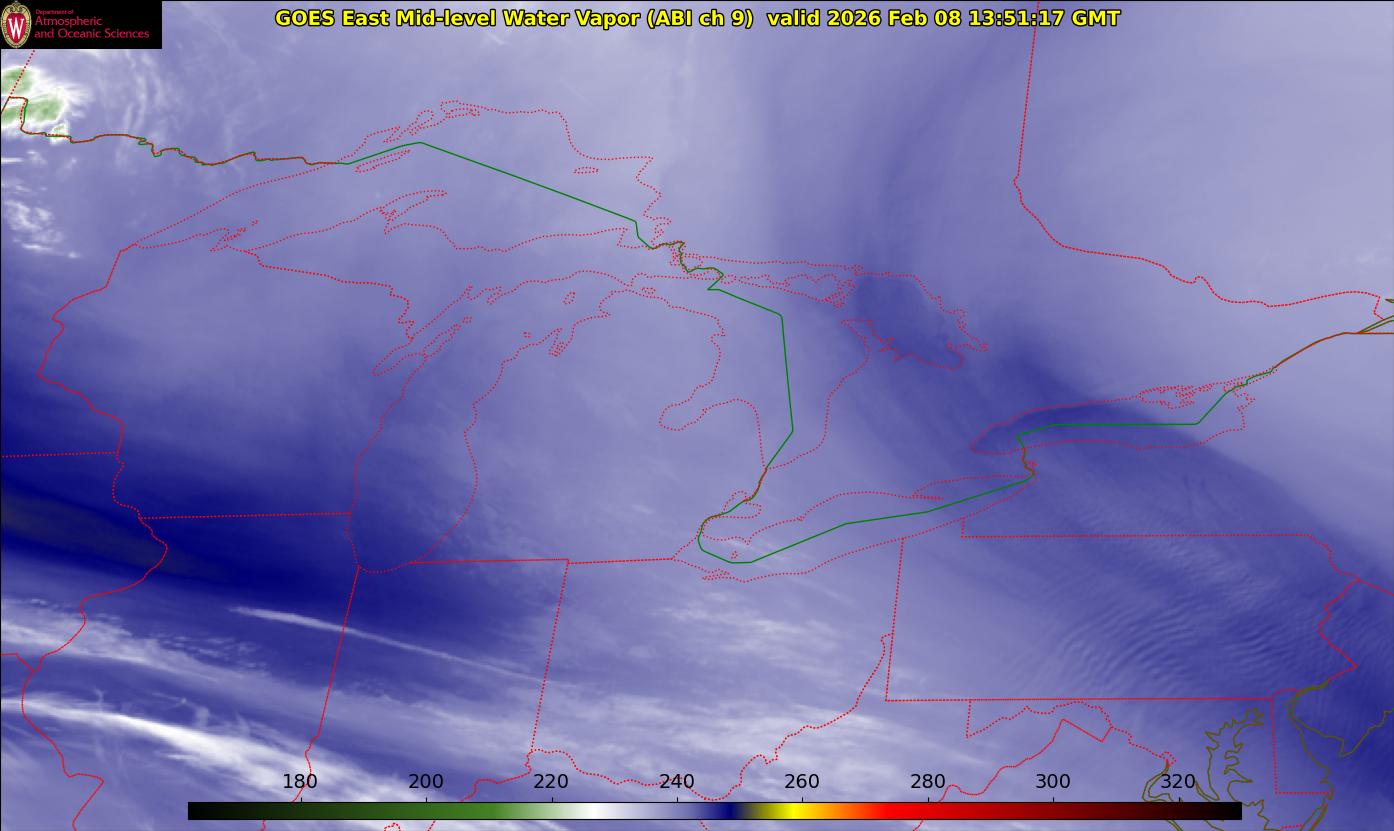Screen dimensions: 1394x831
Task: Click the 200 label on the color scale
Action: [x=426, y=781]
